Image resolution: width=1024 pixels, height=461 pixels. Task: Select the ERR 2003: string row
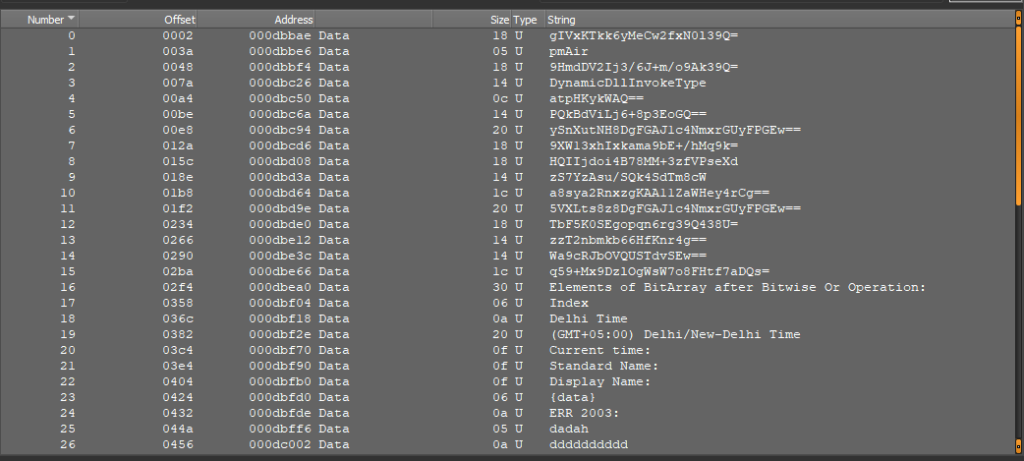(x=585, y=412)
